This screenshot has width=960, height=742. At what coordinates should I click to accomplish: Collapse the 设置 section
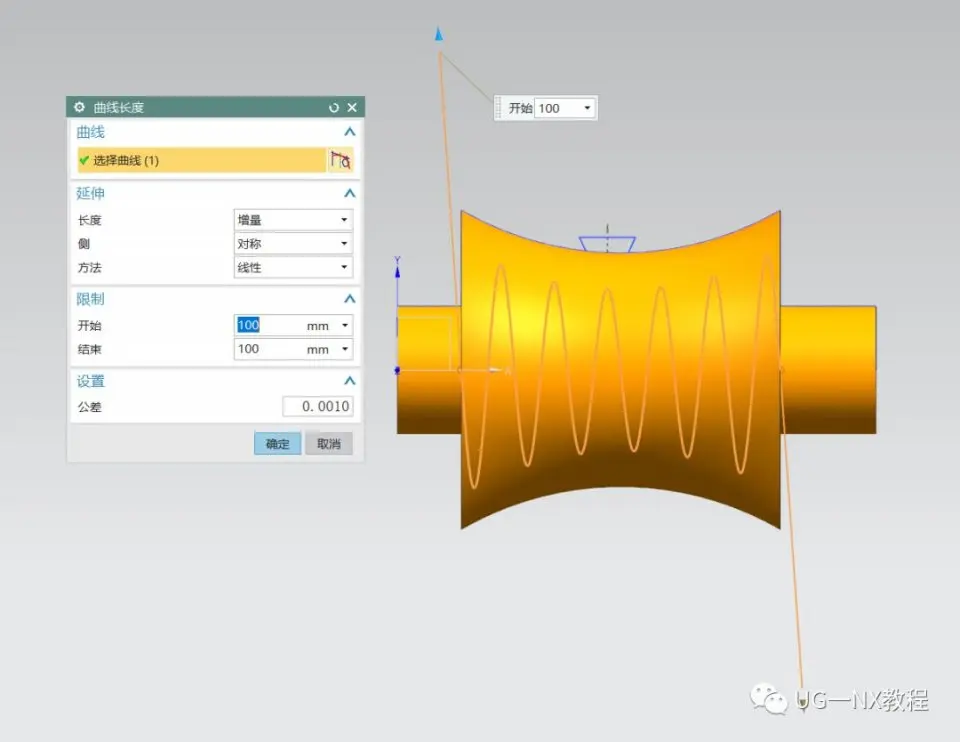tap(350, 381)
